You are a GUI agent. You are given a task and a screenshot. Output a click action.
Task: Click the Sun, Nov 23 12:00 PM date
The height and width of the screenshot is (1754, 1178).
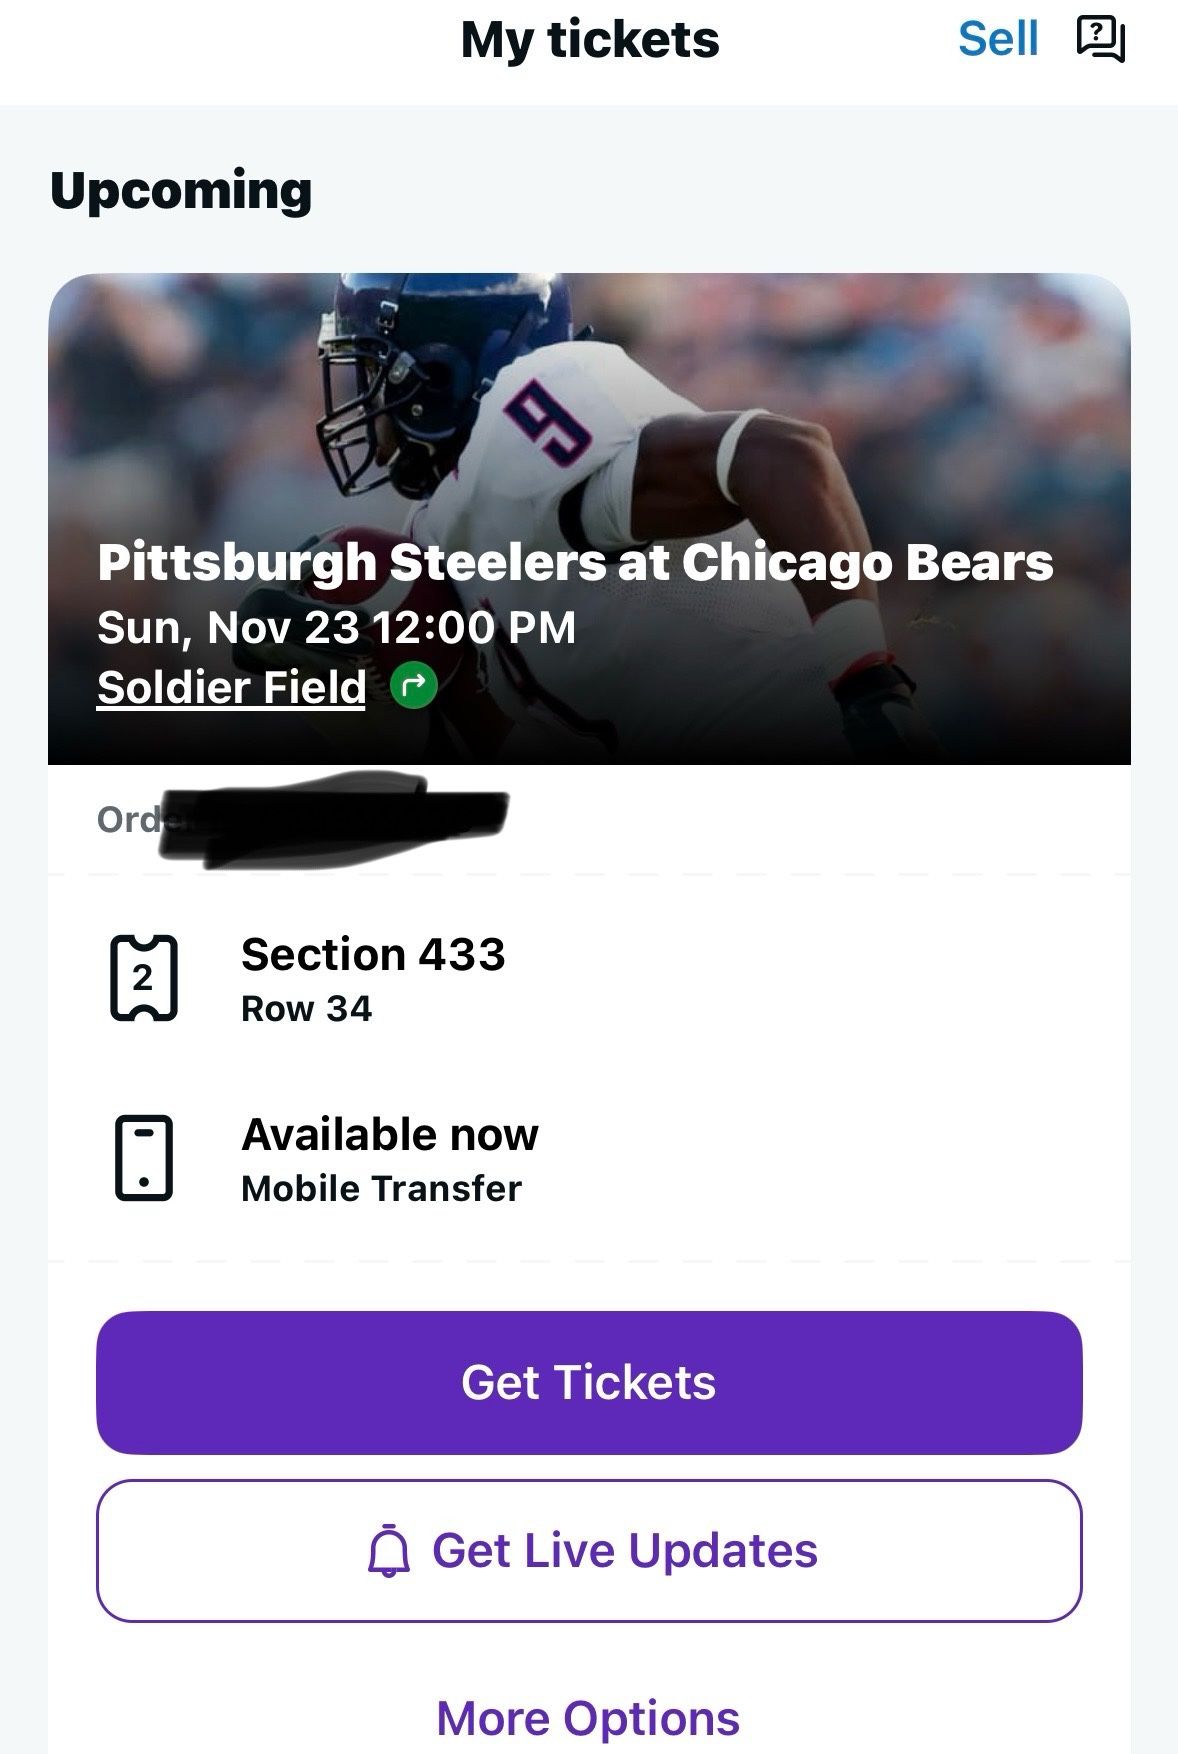click(x=336, y=628)
